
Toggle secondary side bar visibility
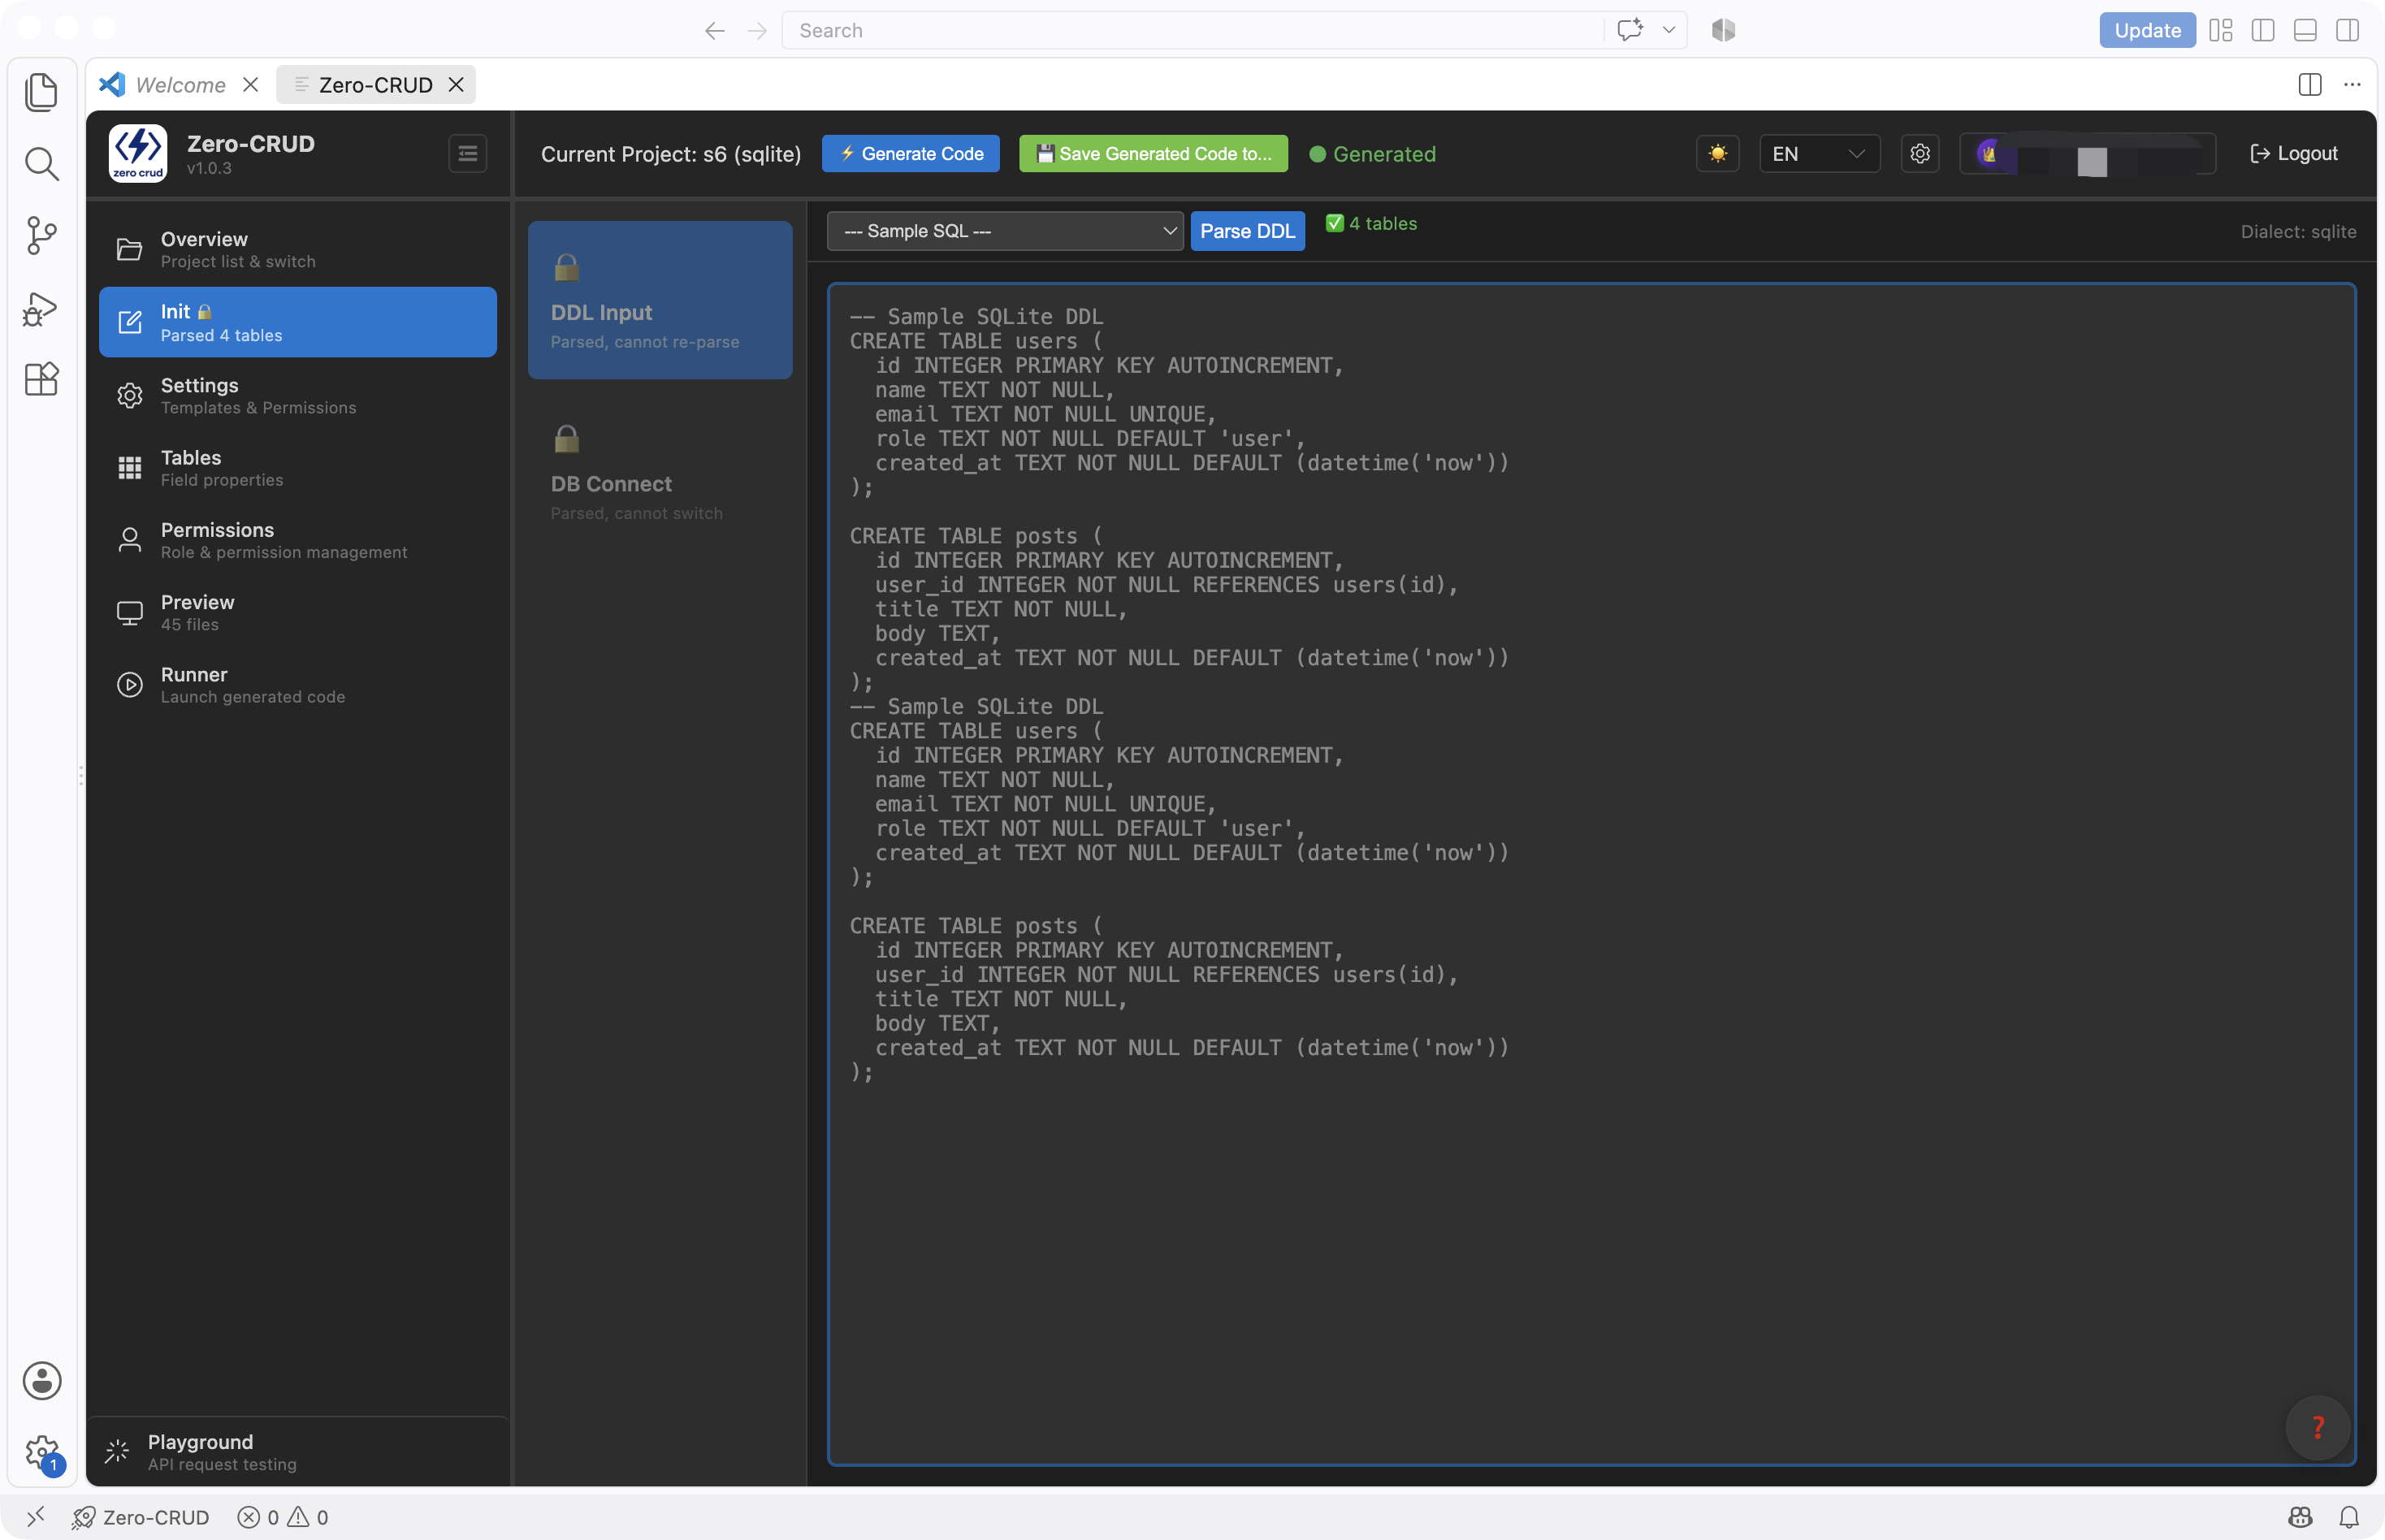tap(2347, 31)
